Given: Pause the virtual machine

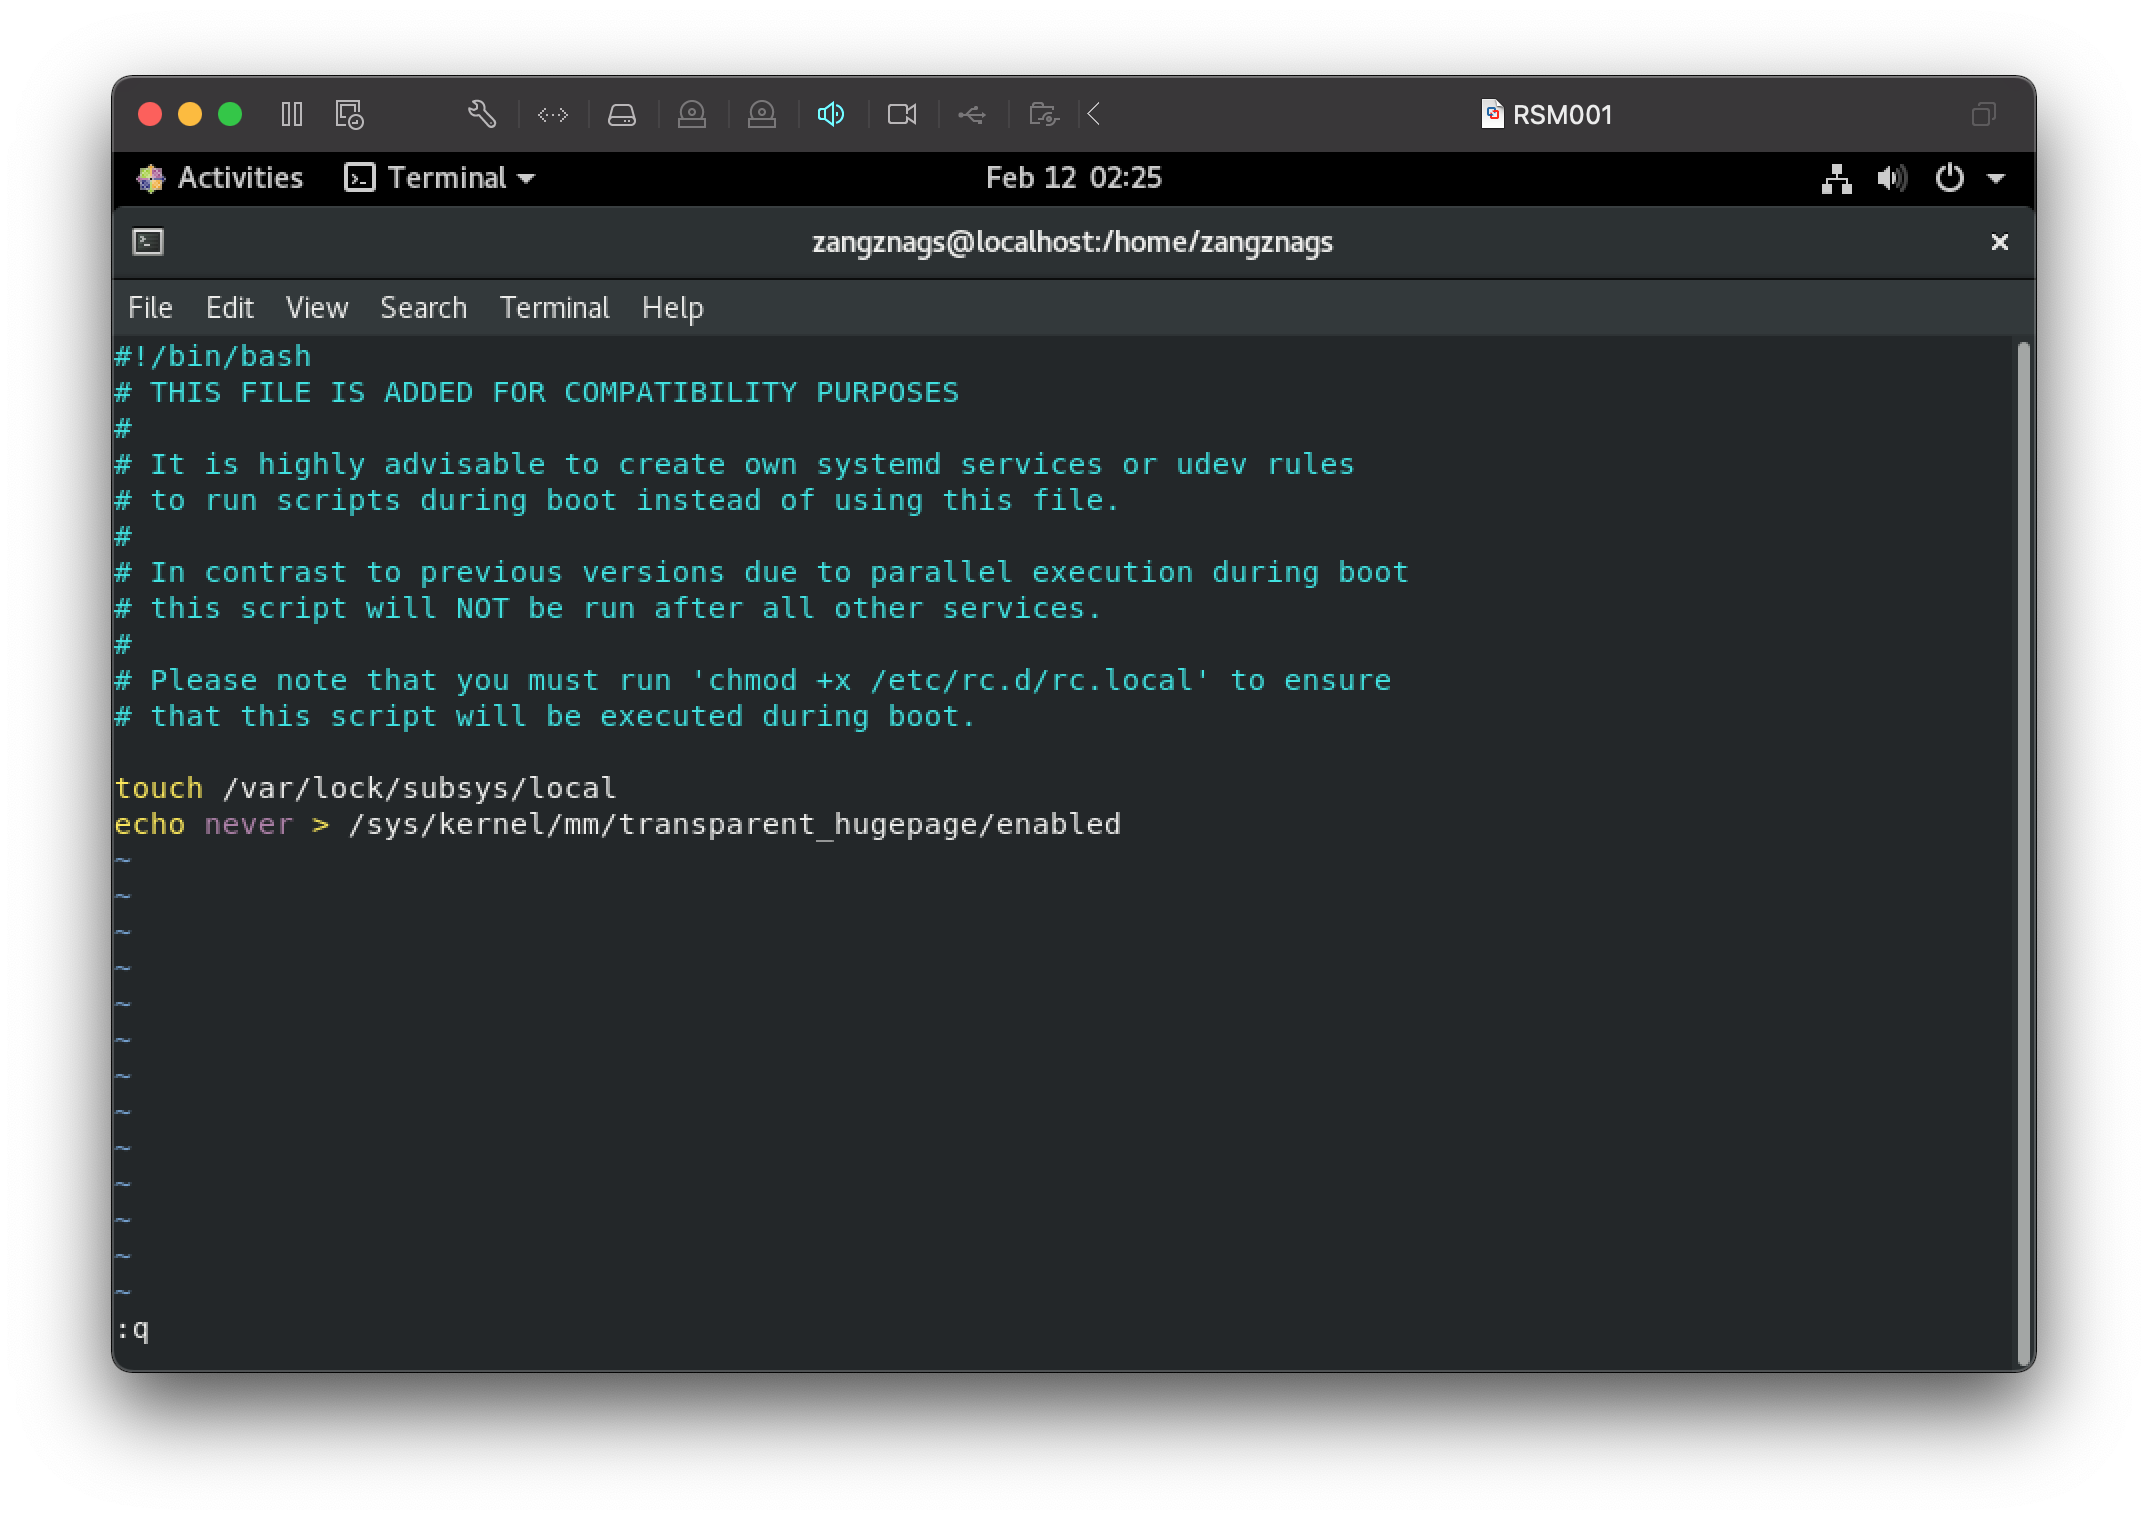Looking at the screenshot, I should tap(292, 114).
